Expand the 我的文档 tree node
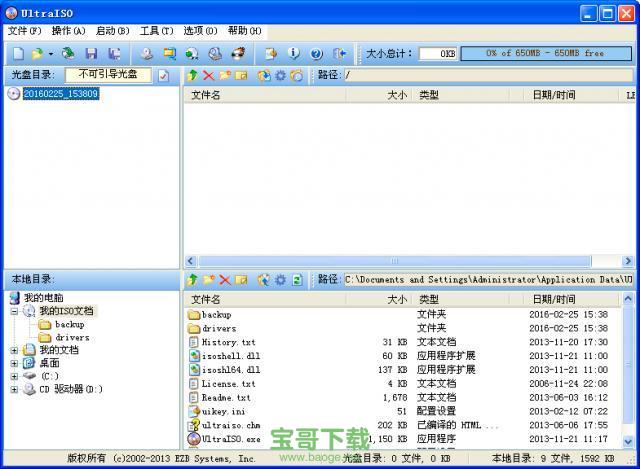This screenshot has width=640, height=469. click(x=14, y=350)
